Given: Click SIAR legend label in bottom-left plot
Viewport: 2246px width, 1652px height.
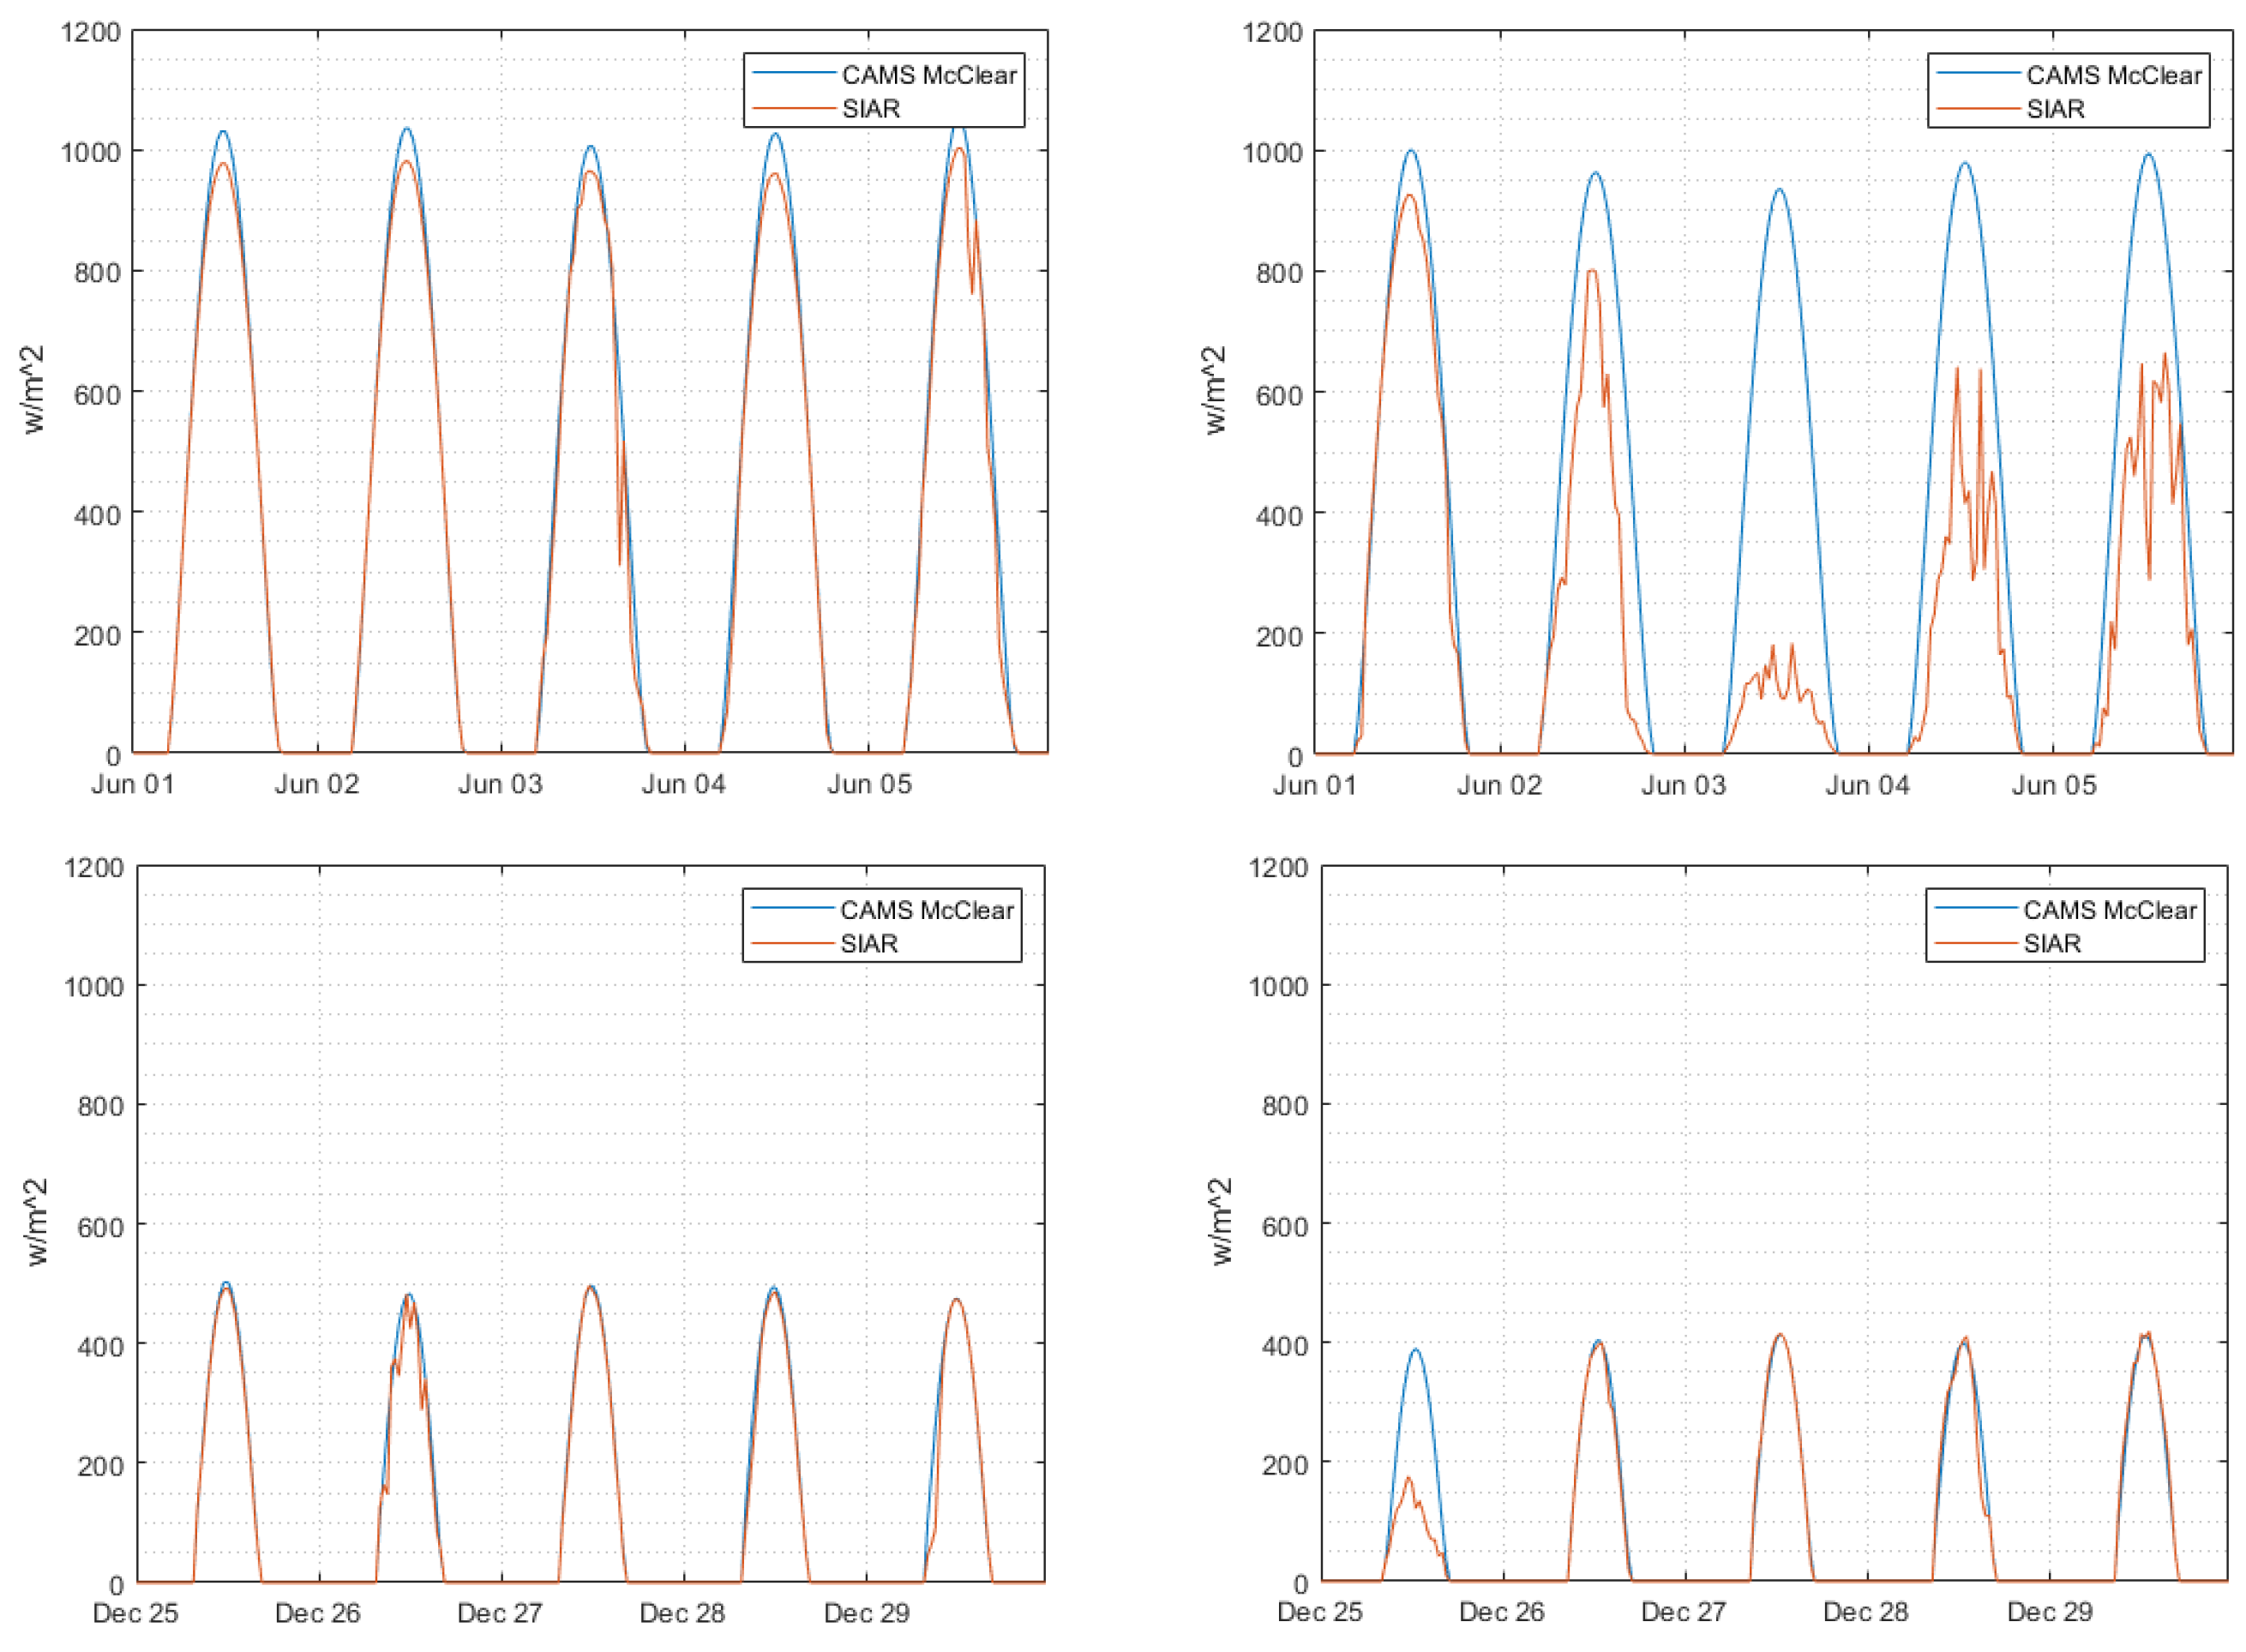Looking at the screenshot, I should (868, 943).
